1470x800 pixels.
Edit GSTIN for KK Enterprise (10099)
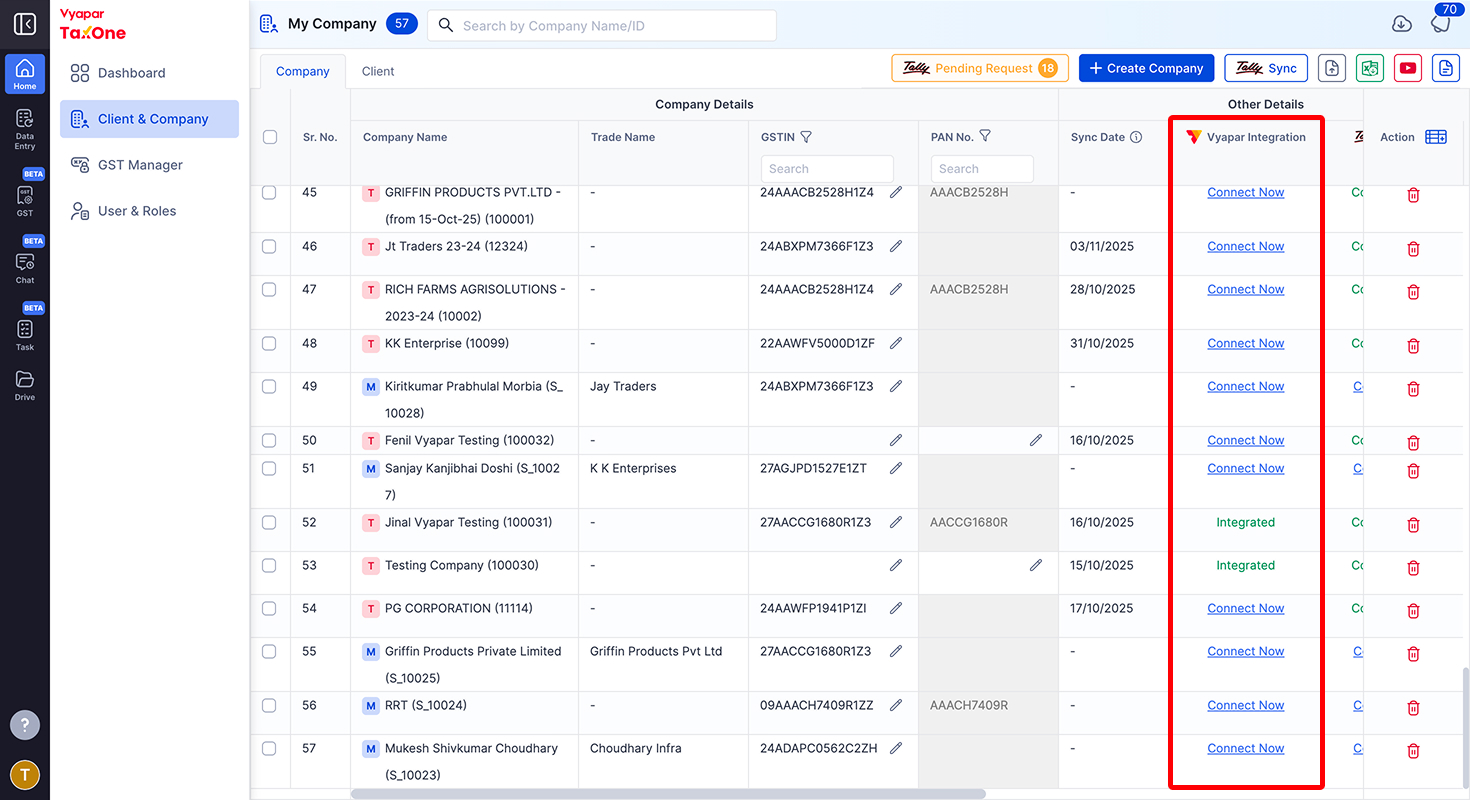[896, 343]
